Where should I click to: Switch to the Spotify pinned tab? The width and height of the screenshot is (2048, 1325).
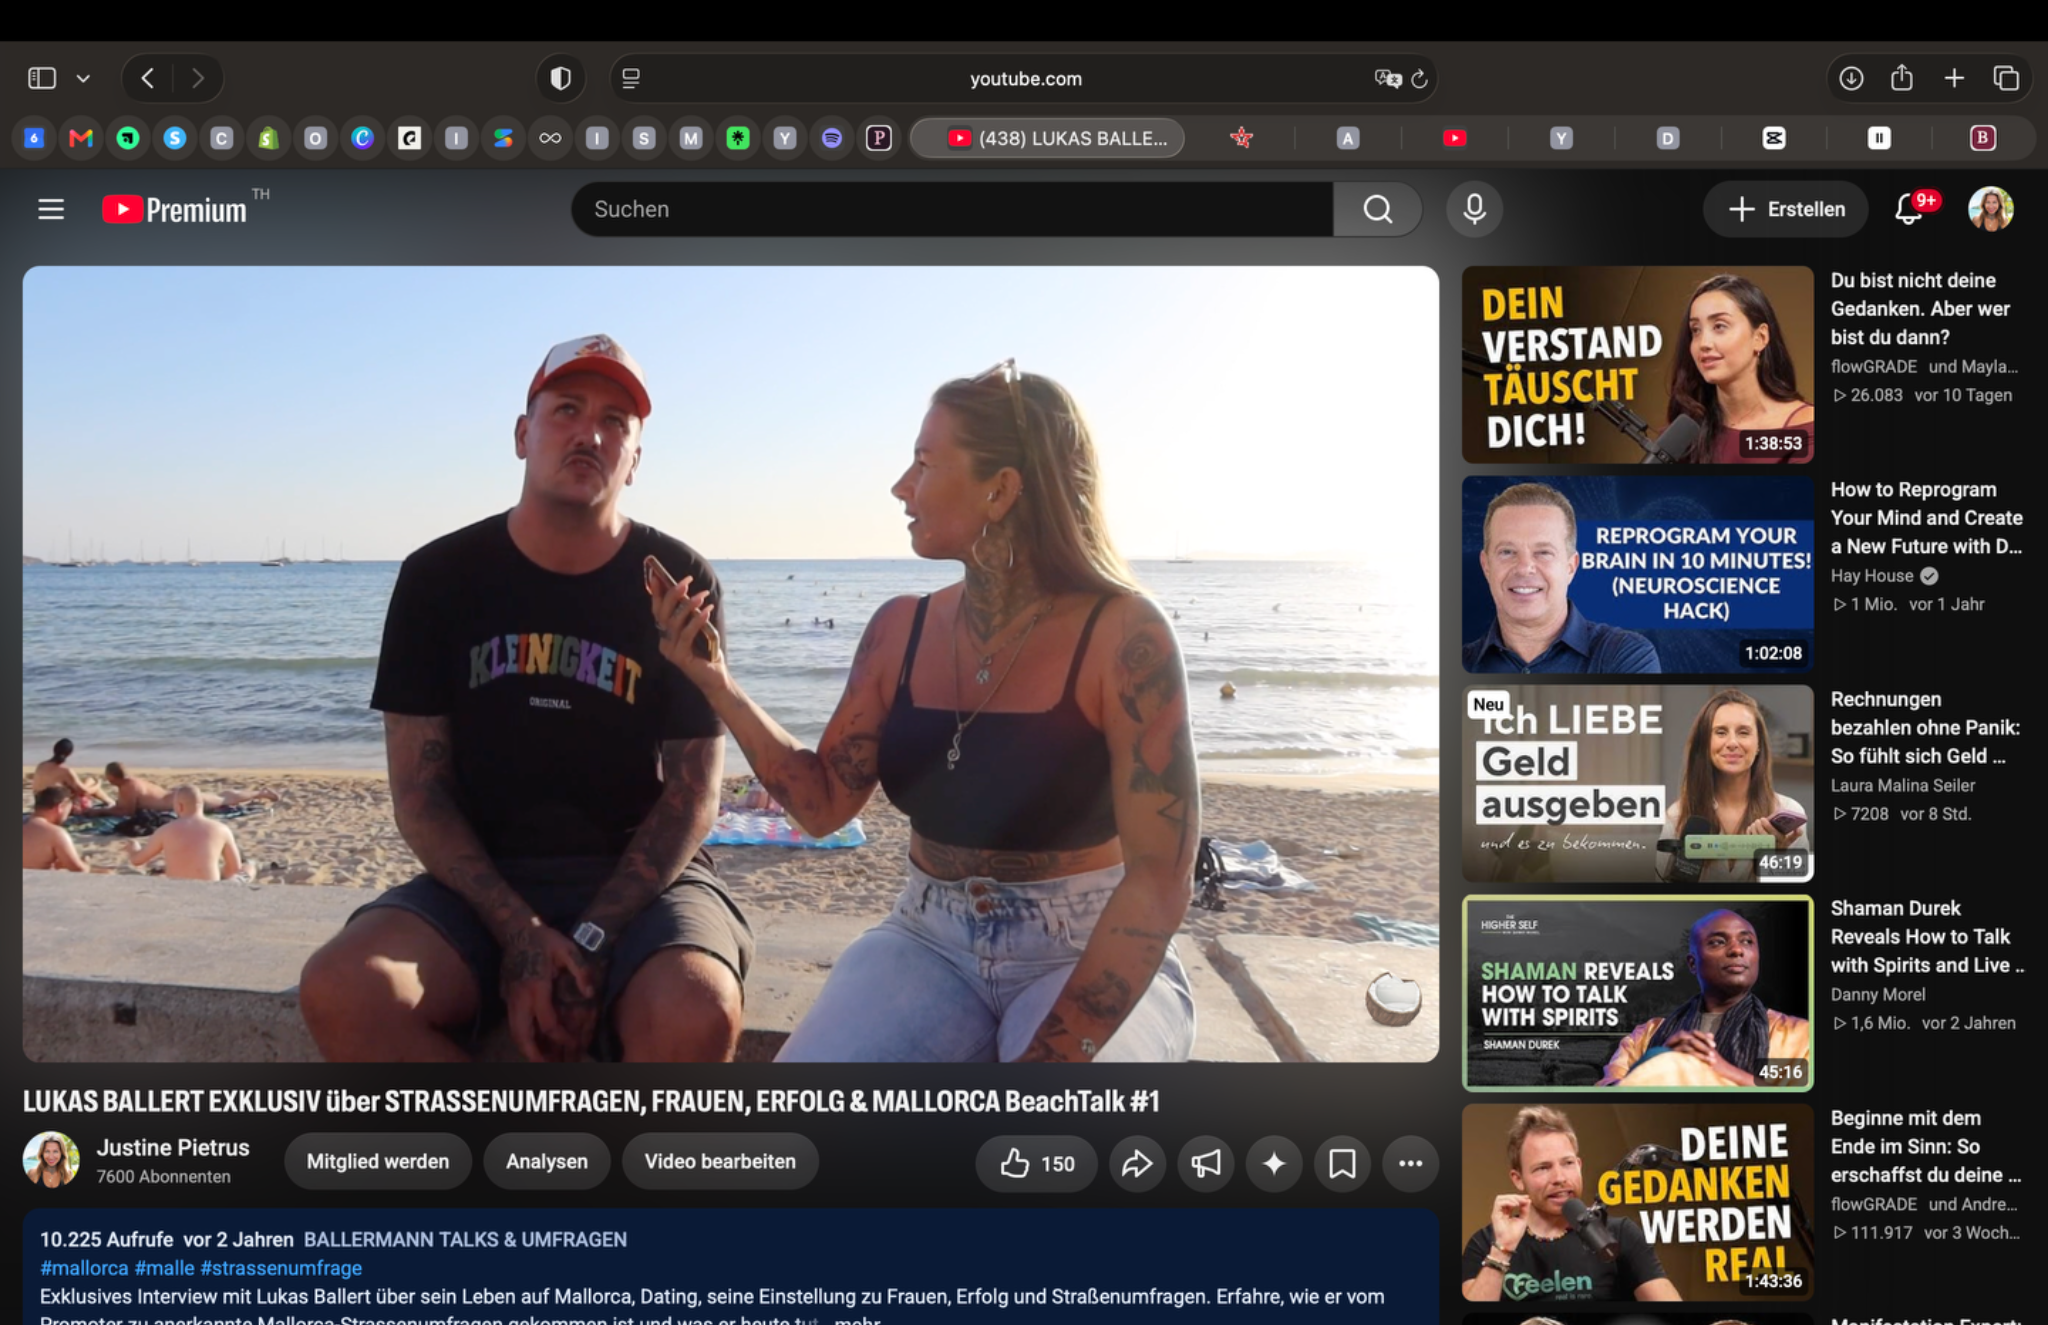(x=831, y=138)
